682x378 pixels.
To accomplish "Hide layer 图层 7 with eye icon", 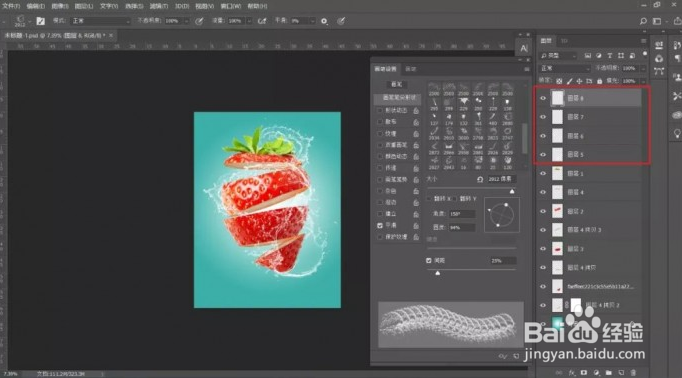I will 543,117.
